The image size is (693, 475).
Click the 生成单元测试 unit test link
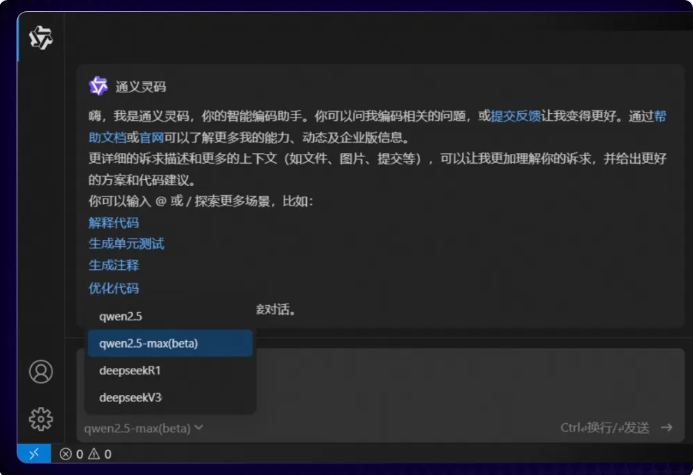[126, 244]
